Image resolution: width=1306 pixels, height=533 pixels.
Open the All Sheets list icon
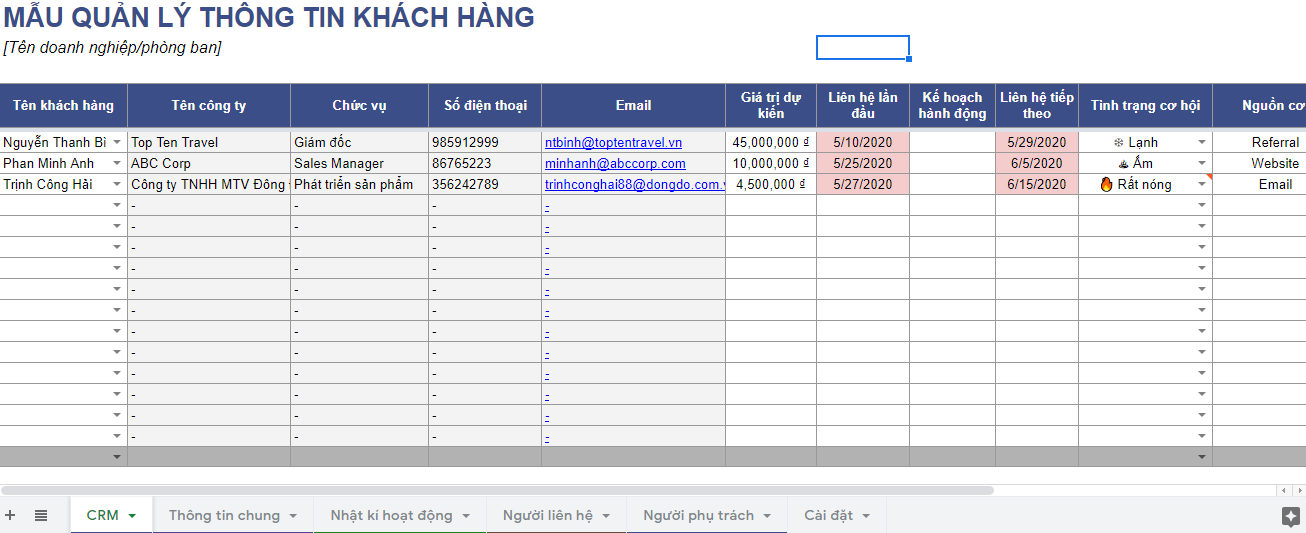(x=41, y=515)
